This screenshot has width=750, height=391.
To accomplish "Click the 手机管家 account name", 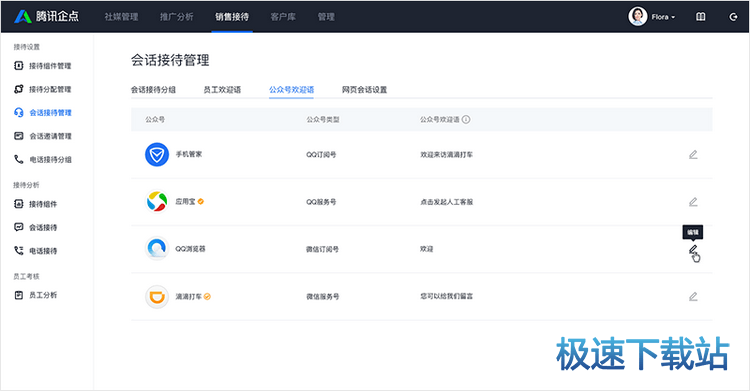I will click(x=188, y=154).
